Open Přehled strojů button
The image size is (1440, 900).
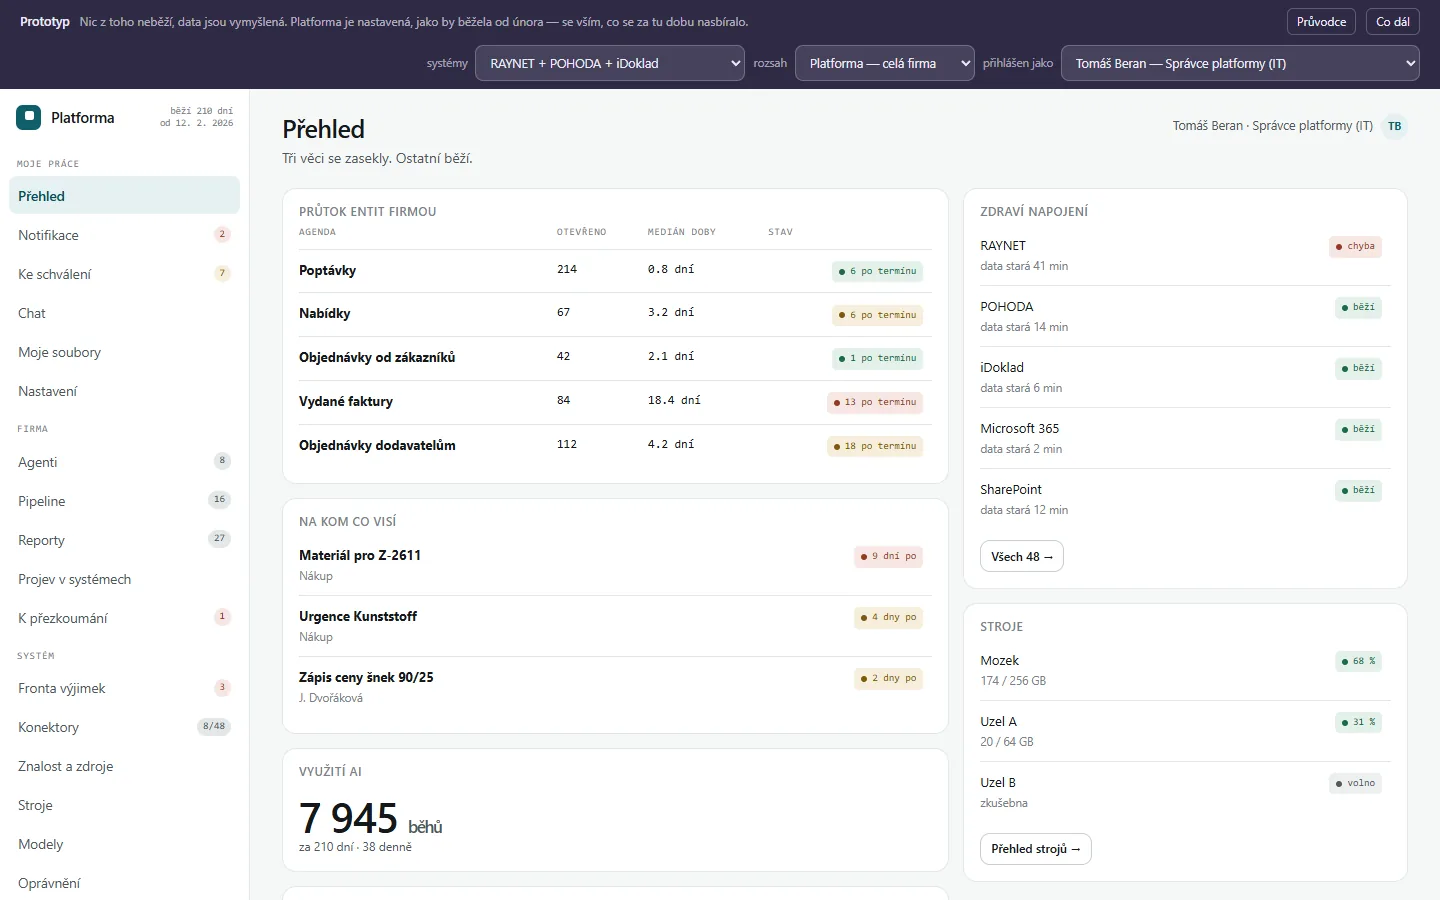coord(1035,849)
